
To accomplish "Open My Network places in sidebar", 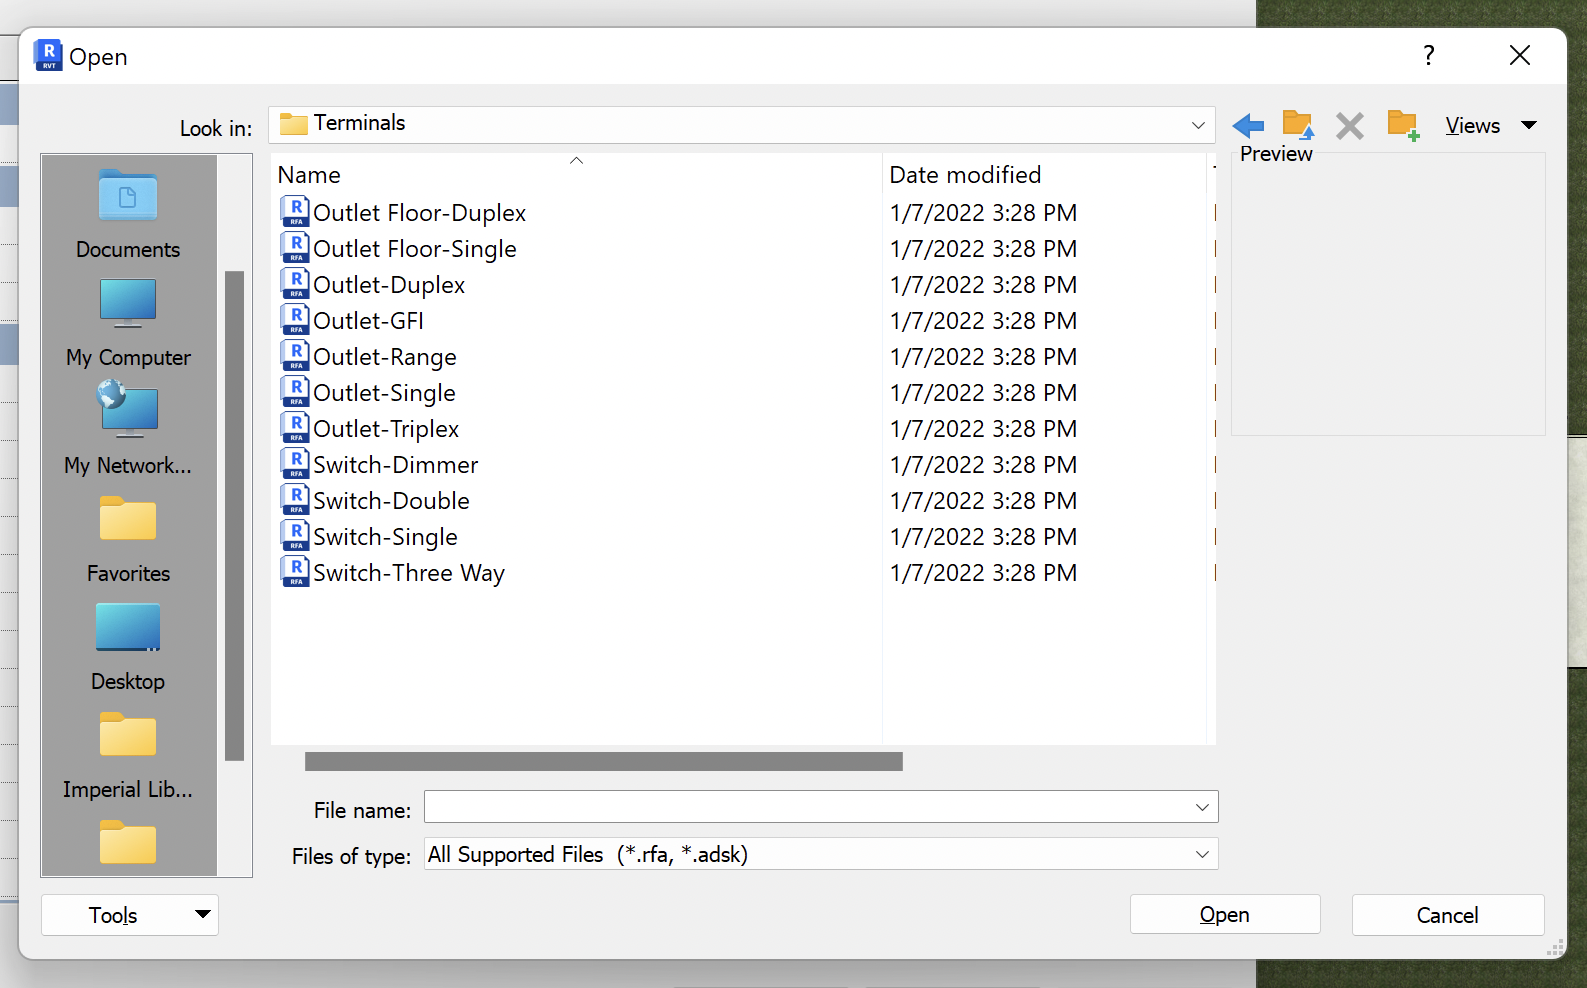I will pyautogui.click(x=128, y=430).
